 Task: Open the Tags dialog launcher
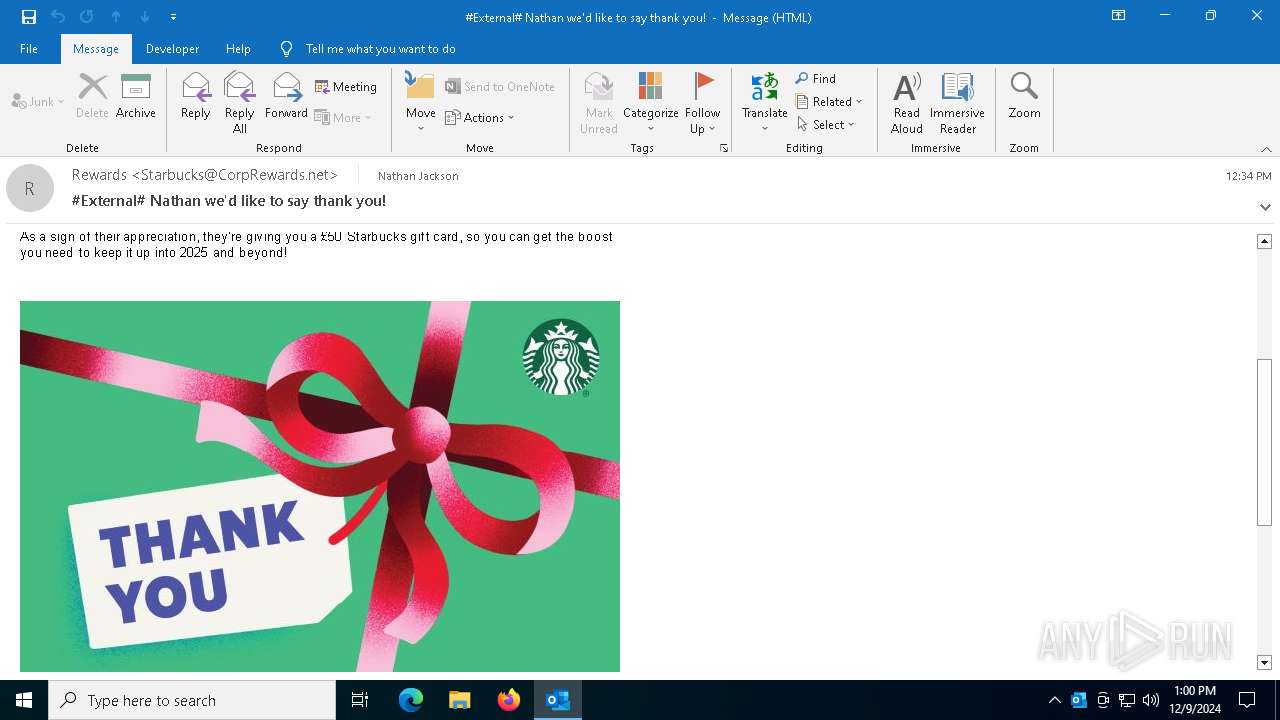pos(723,148)
